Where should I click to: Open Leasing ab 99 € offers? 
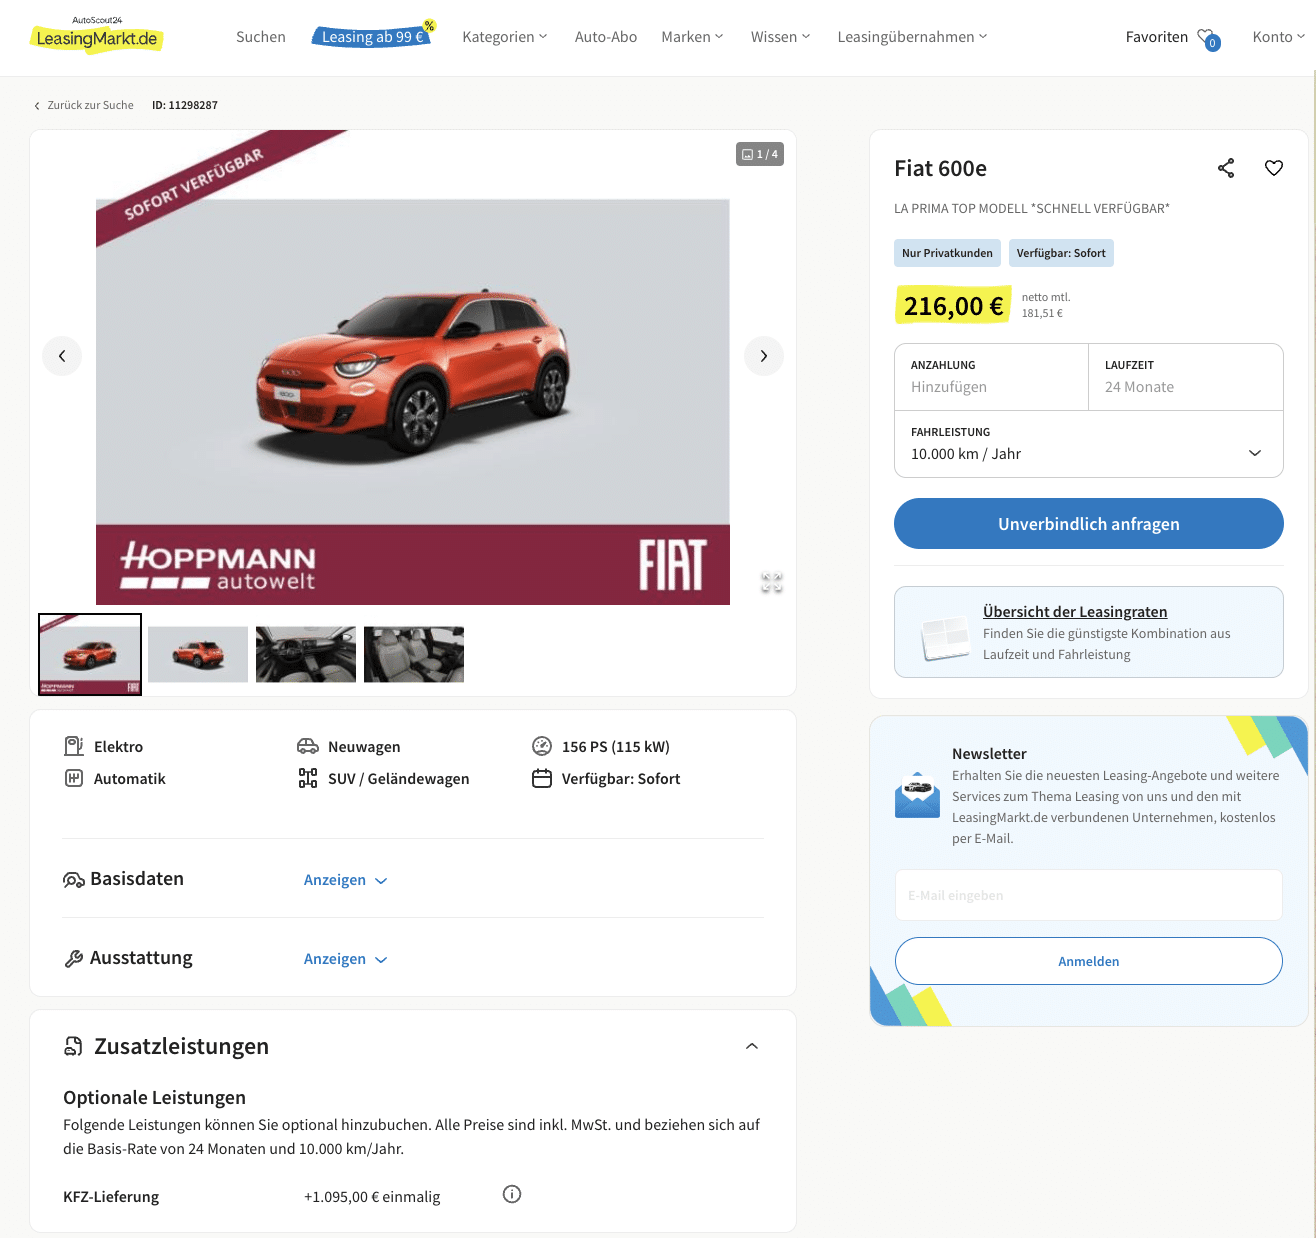[373, 36]
